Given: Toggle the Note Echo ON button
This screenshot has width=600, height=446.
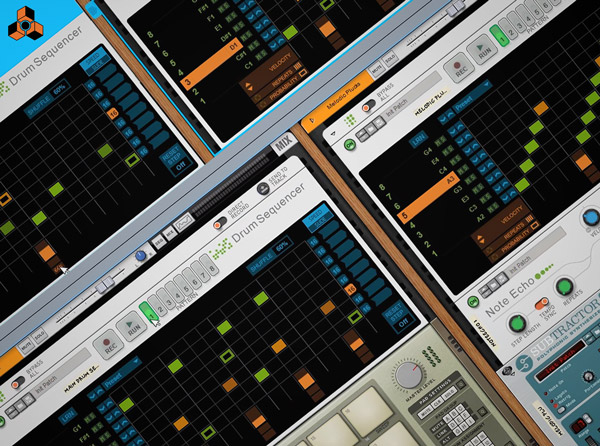Looking at the screenshot, I should point(473,302).
